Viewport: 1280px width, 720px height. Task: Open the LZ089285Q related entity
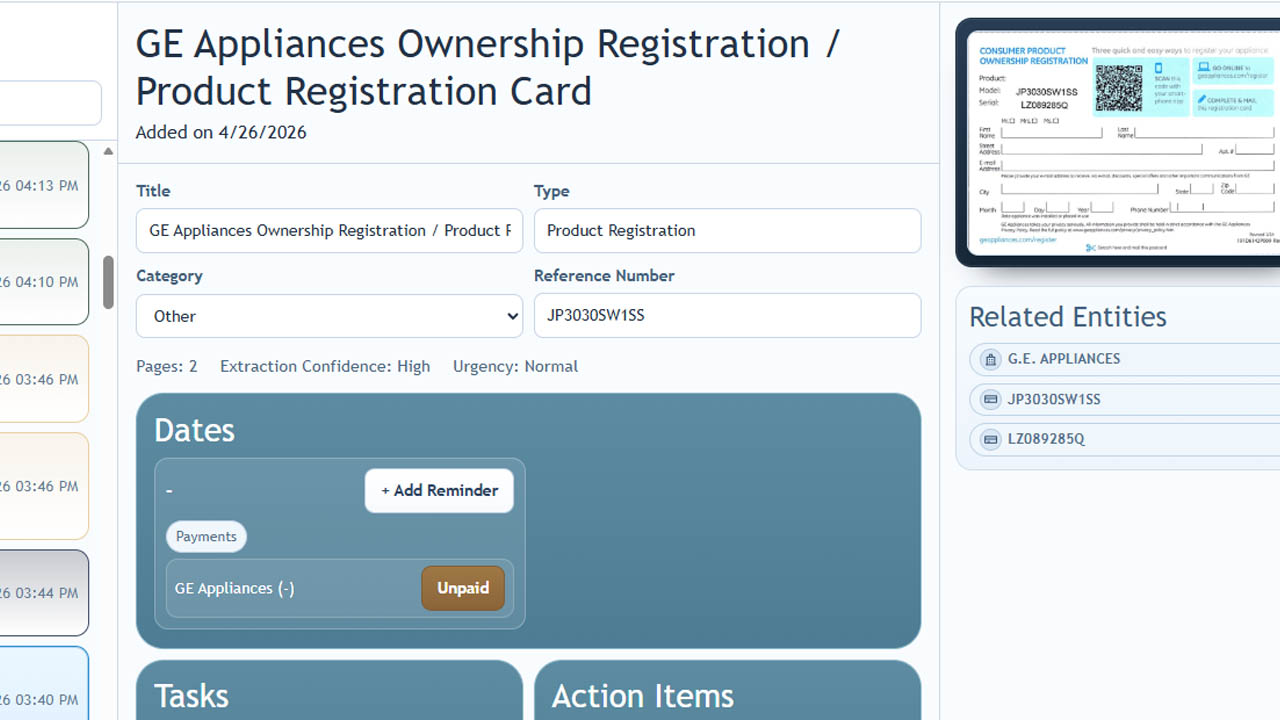[1125, 439]
